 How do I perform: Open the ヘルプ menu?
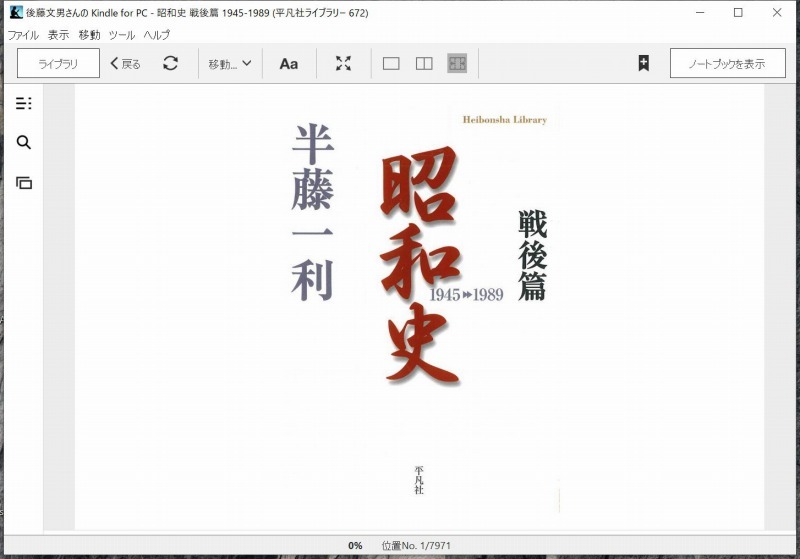157,35
